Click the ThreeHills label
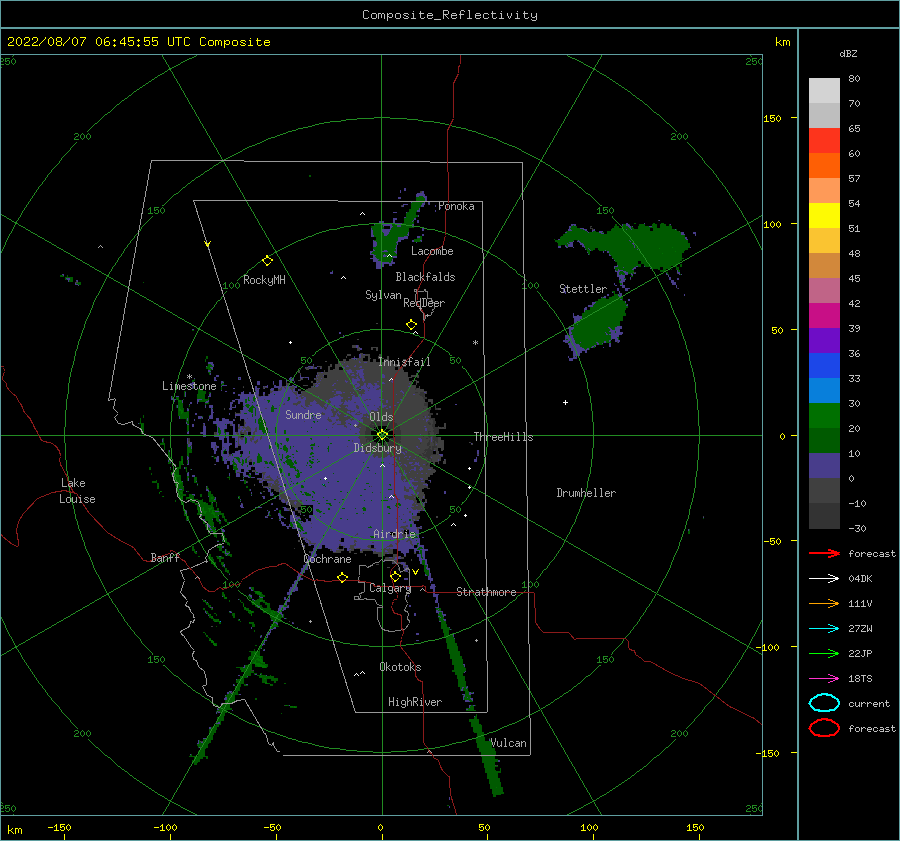Screen dimensions: 900x841 coord(503,437)
